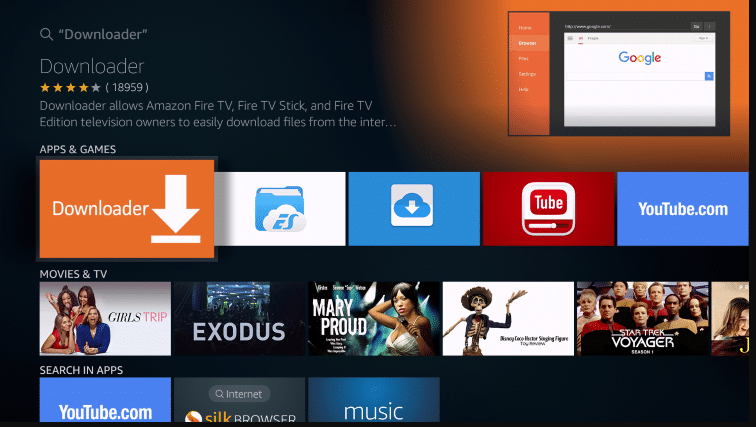Open the blue cloud download app

click(x=411, y=208)
